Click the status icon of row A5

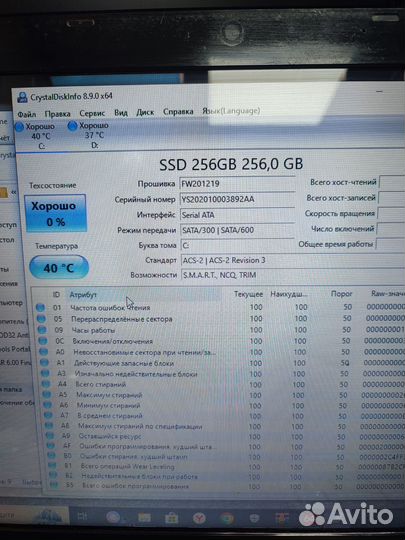47,395
